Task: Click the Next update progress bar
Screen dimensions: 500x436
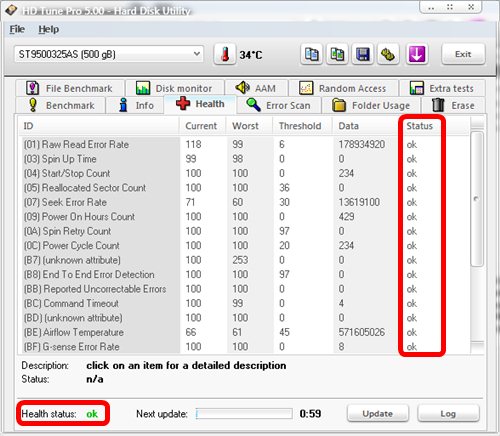Action: click(244, 414)
